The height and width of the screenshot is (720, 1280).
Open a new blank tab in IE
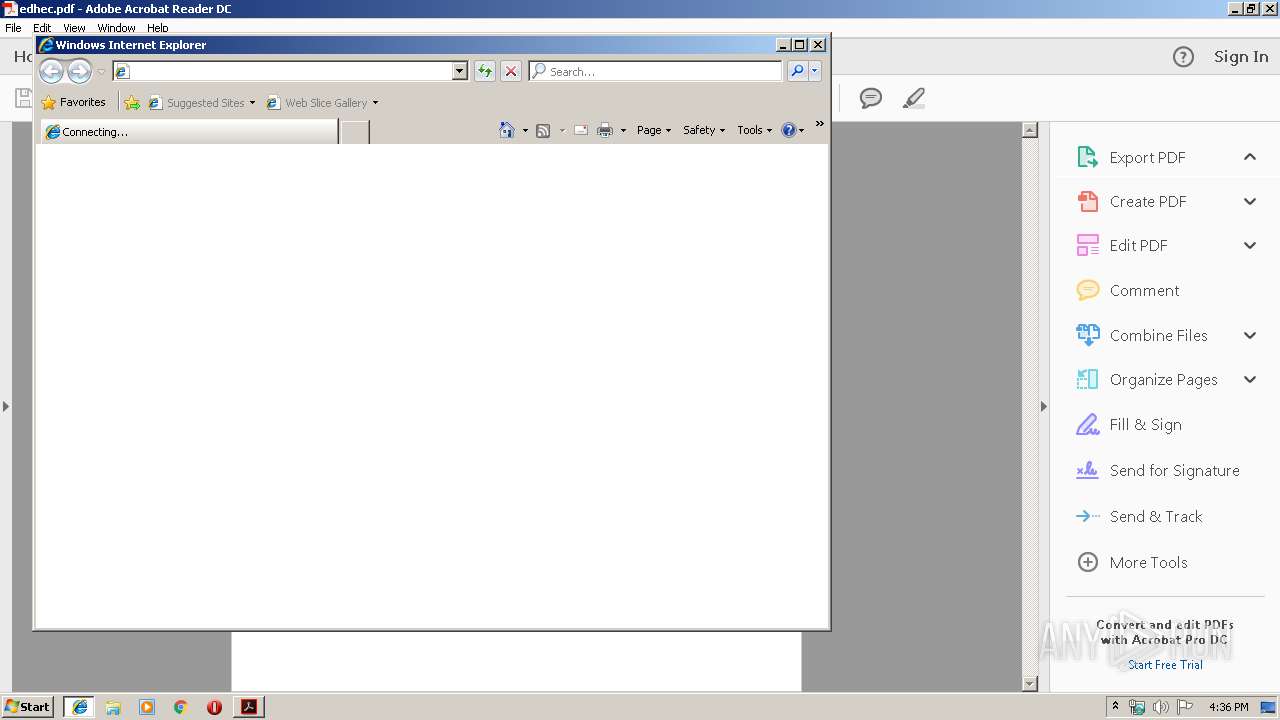355,132
